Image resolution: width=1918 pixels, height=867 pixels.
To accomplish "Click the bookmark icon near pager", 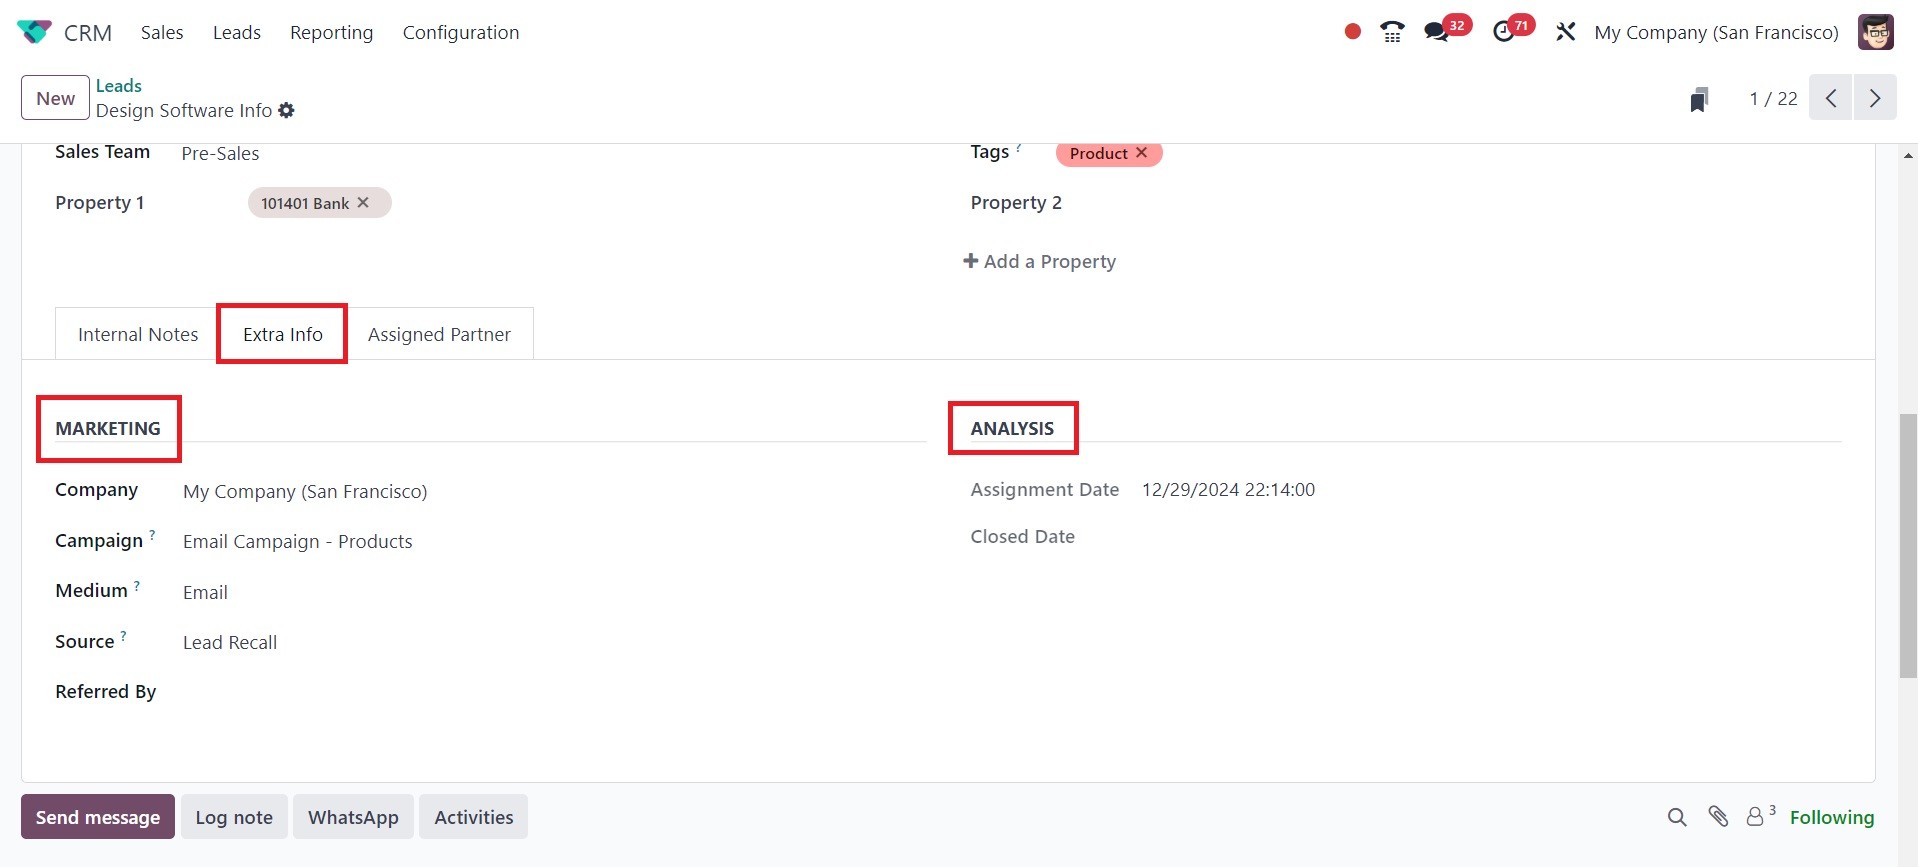I will click(x=1699, y=99).
